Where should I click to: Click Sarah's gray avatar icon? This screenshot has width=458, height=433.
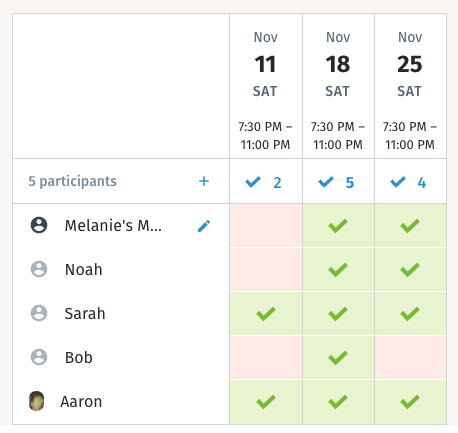tap(39, 313)
